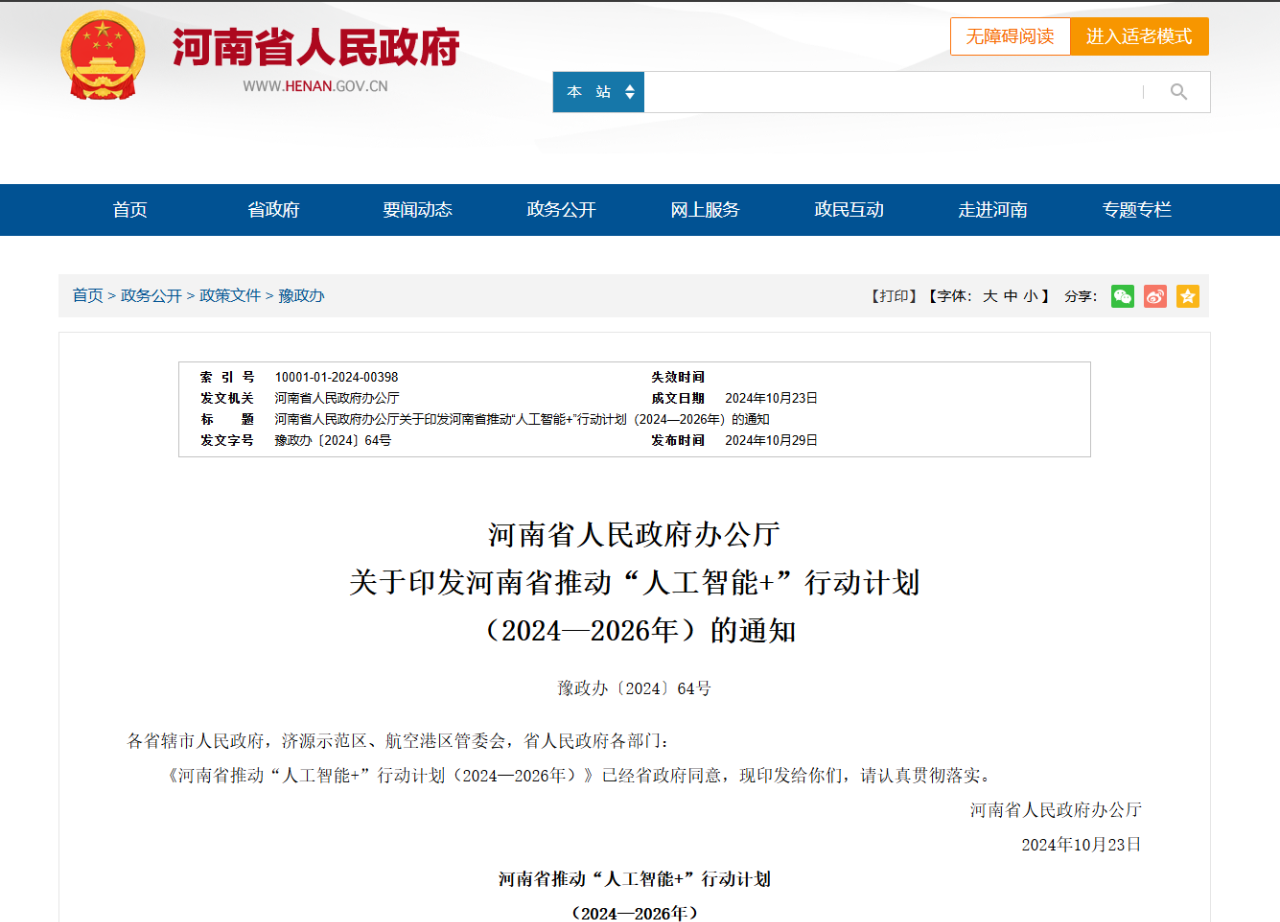Open the 本站 search scope dropdown
This screenshot has height=922, width=1280.
pyautogui.click(x=599, y=92)
